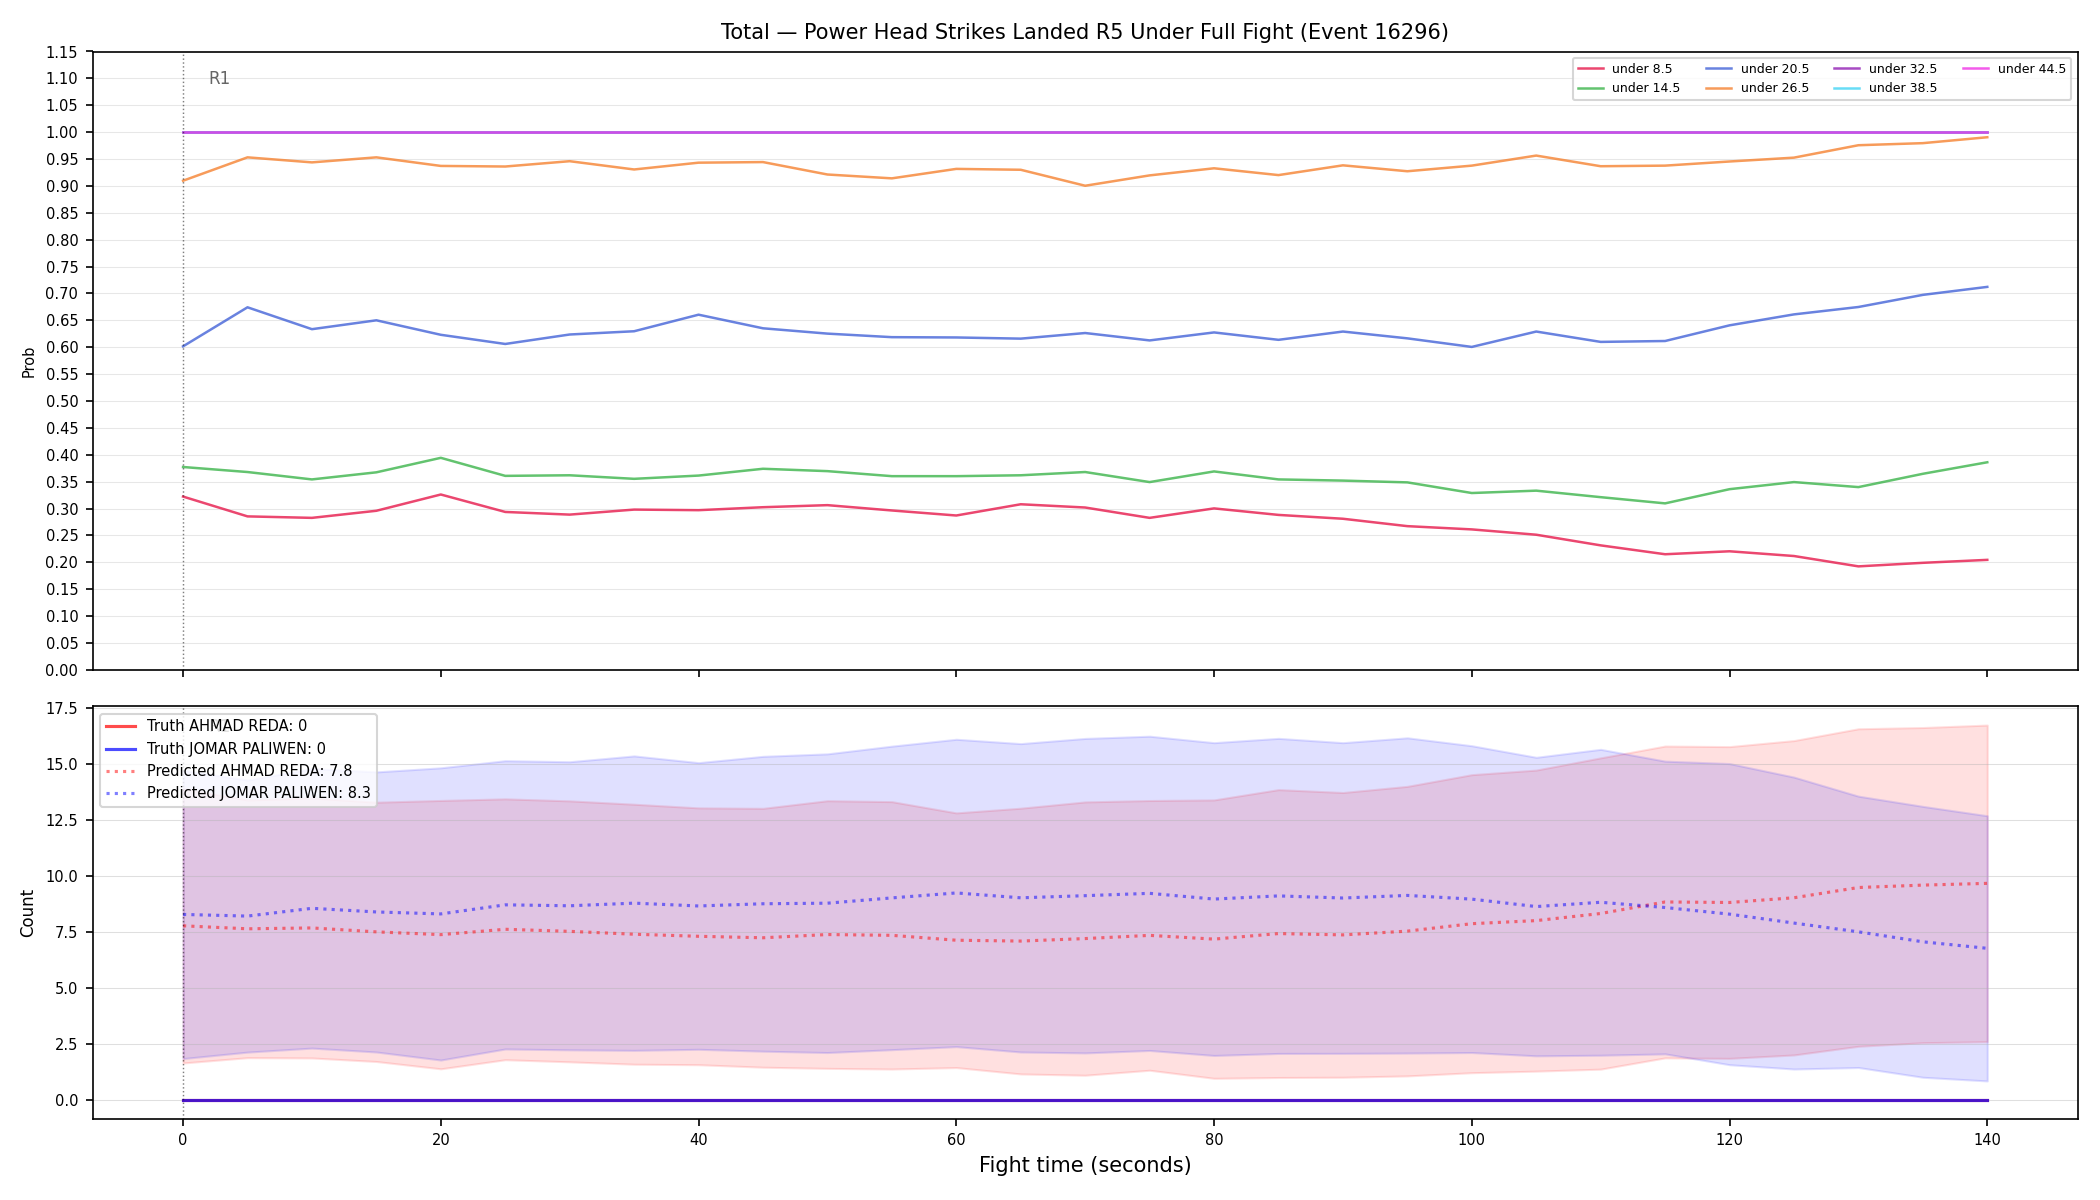Click the 'Truth JOMAR PALIWEN: 0' legend entry

pyautogui.click(x=215, y=748)
